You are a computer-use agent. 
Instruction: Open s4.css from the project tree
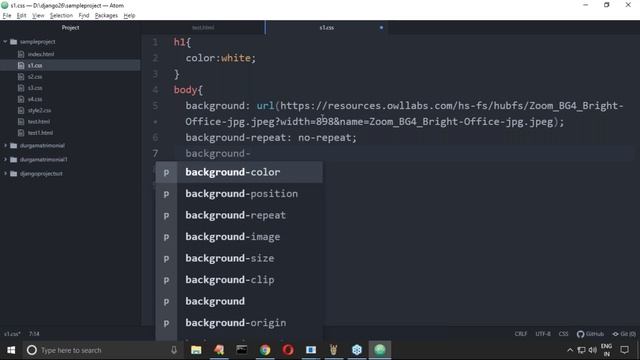35,99
